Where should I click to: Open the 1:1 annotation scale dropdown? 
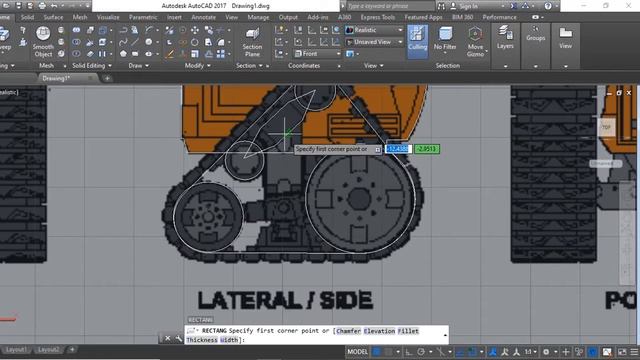point(531,351)
